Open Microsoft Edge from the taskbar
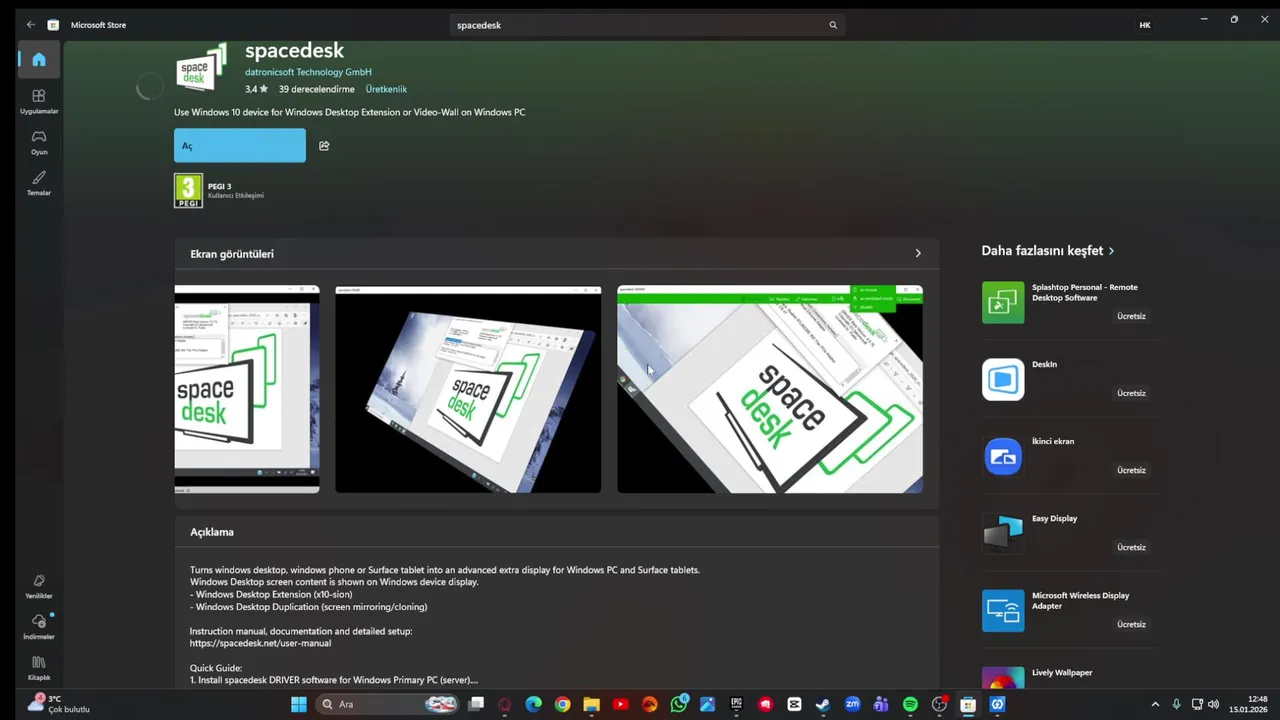The height and width of the screenshot is (720, 1280). click(533, 704)
